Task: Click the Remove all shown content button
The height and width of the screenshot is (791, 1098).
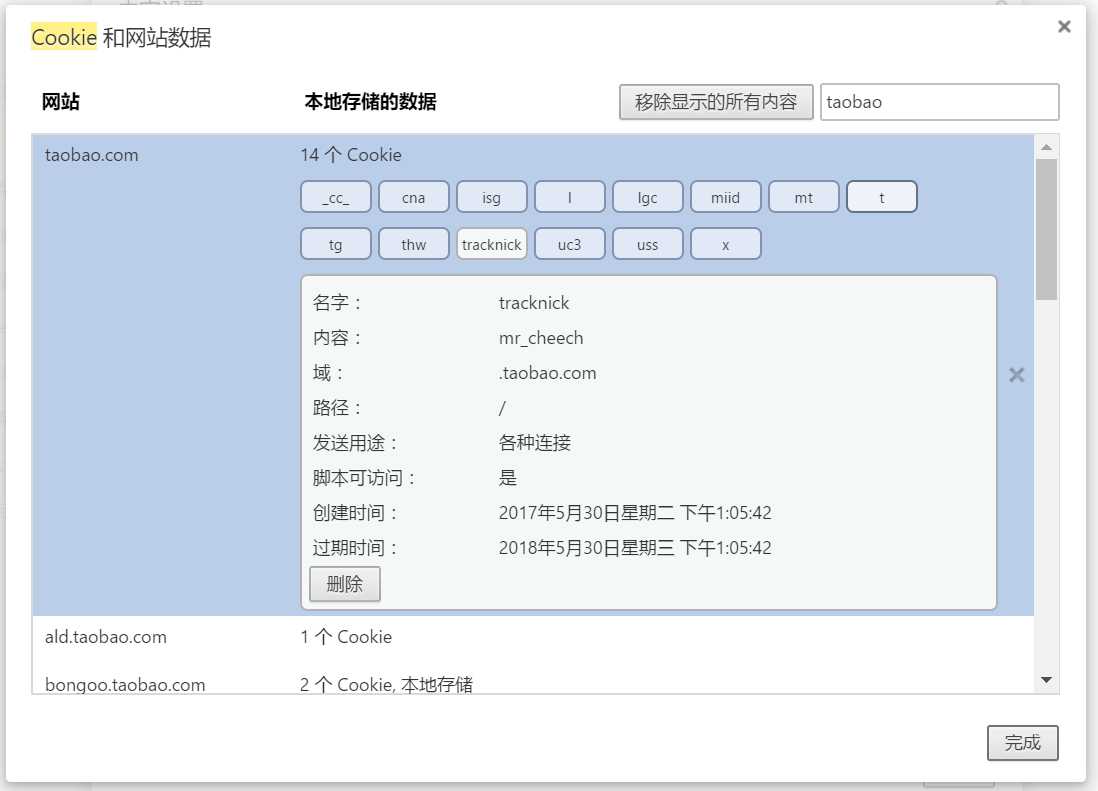Action: click(716, 102)
